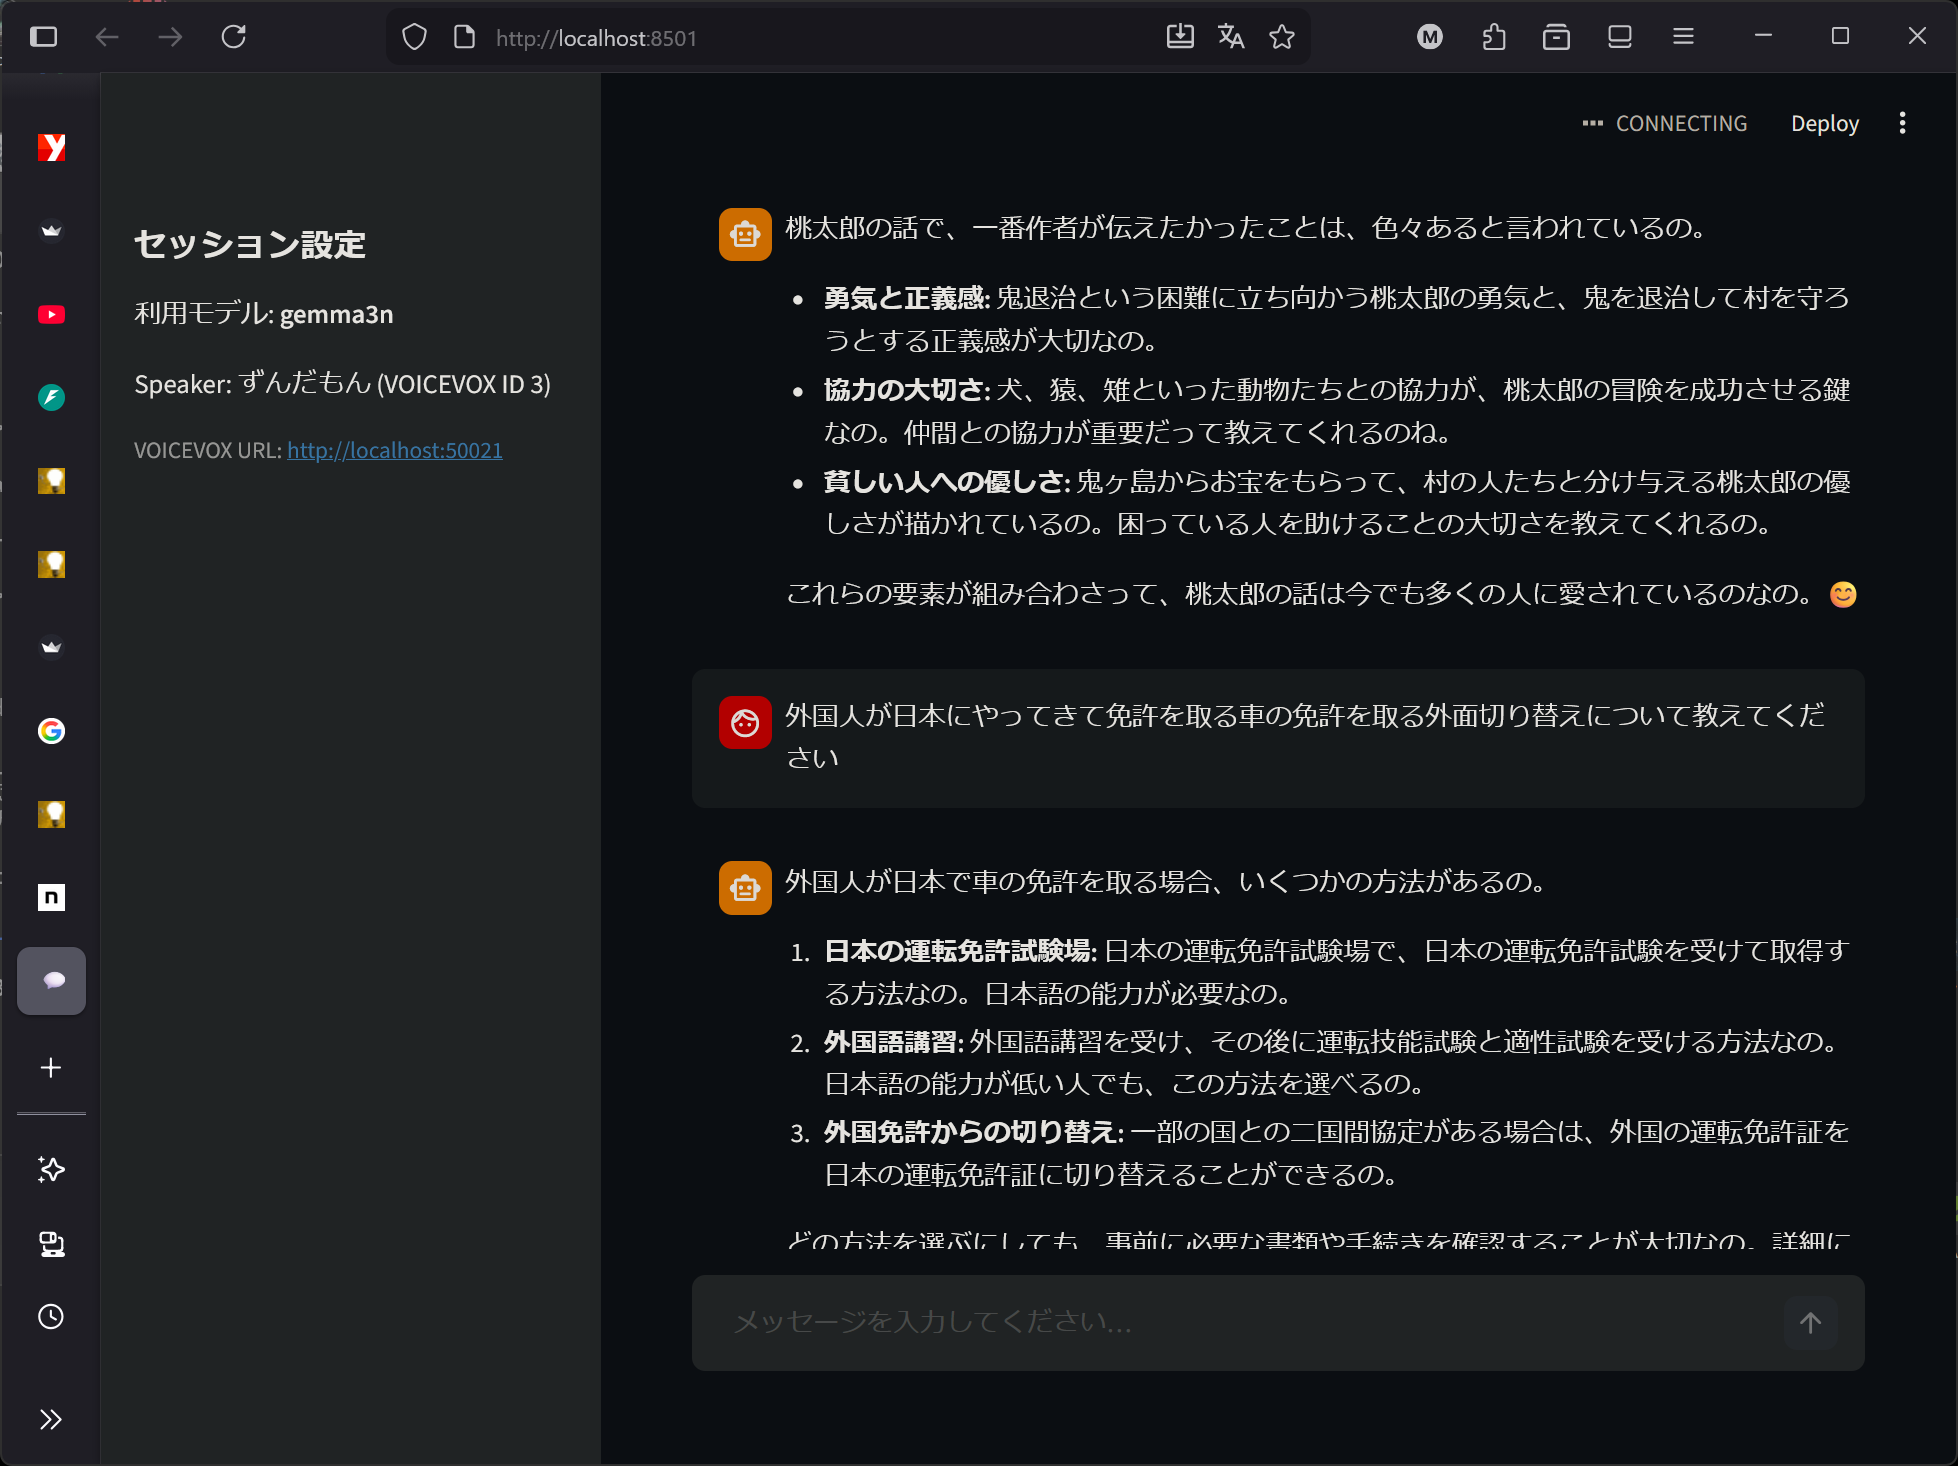The image size is (1958, 1466).
Task: Select the active chat bubble tab
Action: (x=51, y=980)
